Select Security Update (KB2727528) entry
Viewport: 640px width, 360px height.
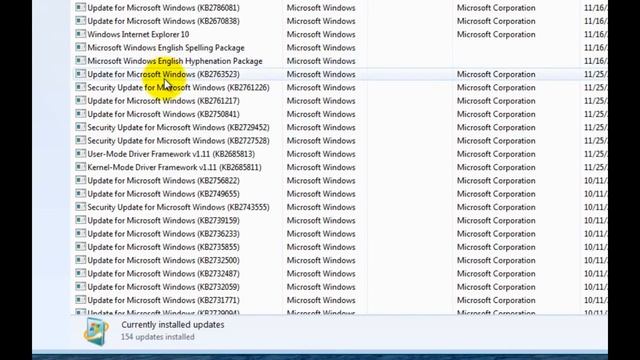[178, 141]
